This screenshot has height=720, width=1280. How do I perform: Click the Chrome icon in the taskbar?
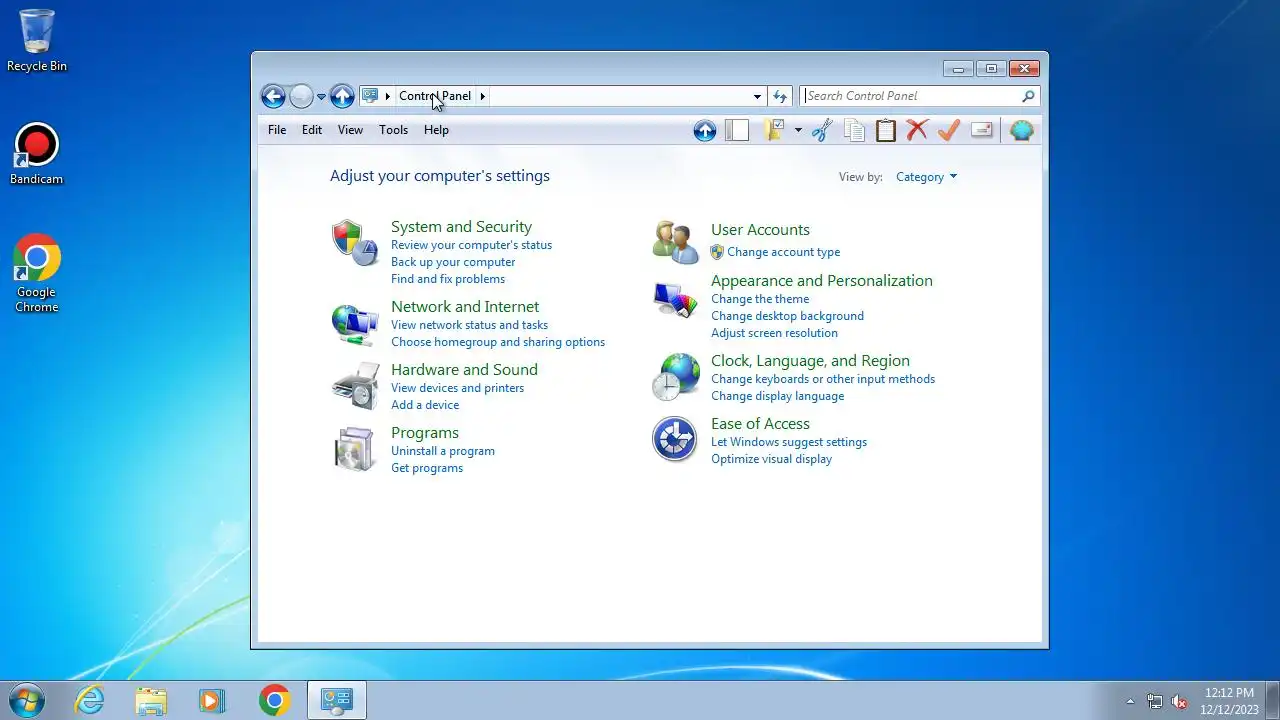point(274,700)
